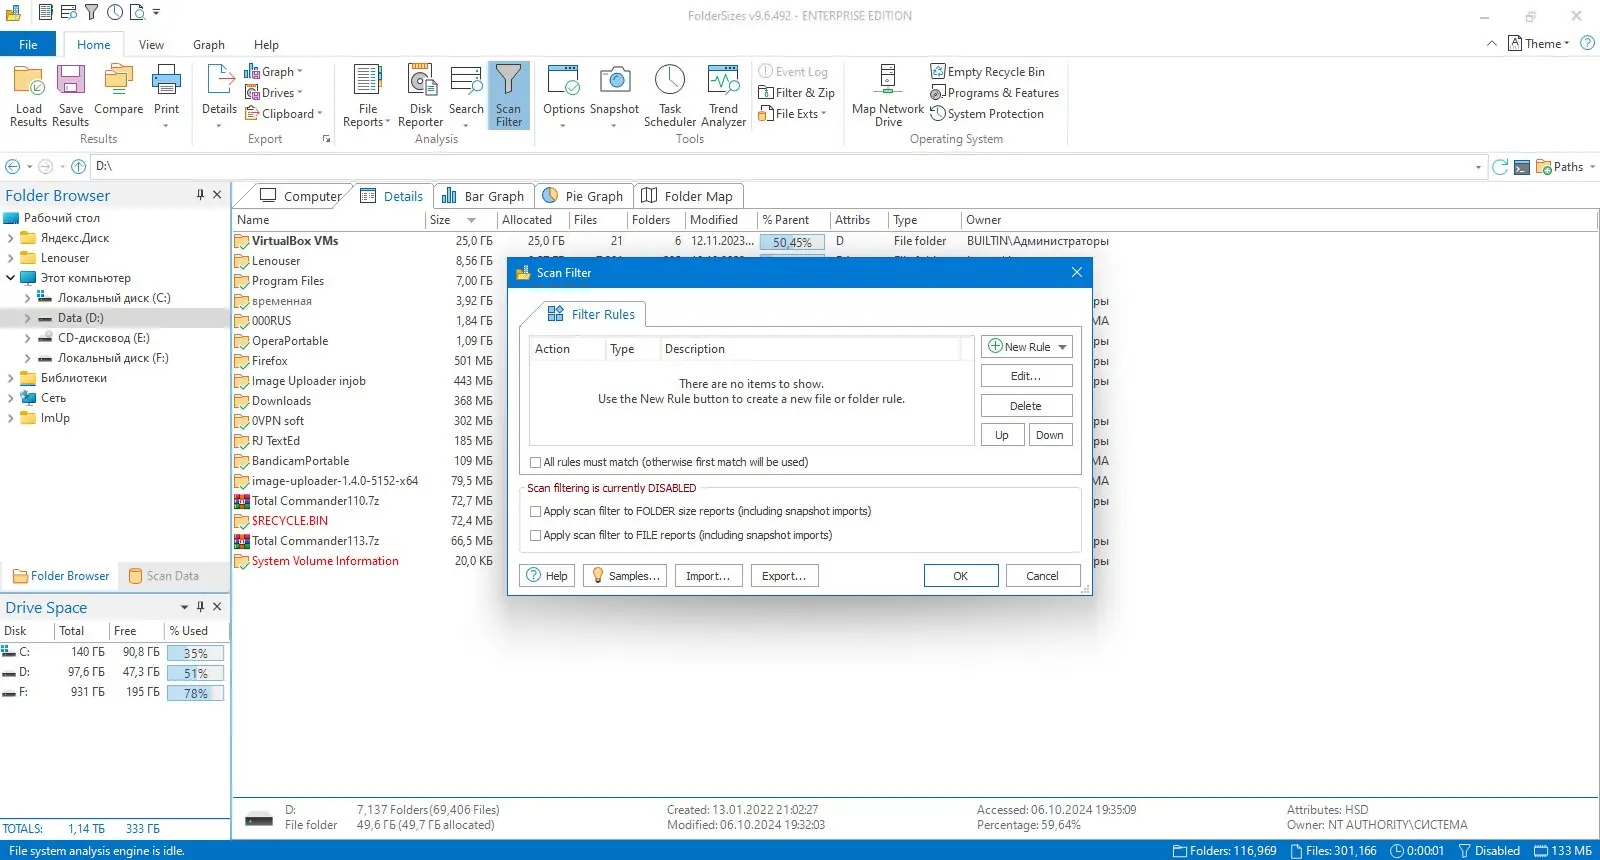This screenshot has width=1600, height=860.
Task: Open the Clipboard export dropdown
Action: 284,114
